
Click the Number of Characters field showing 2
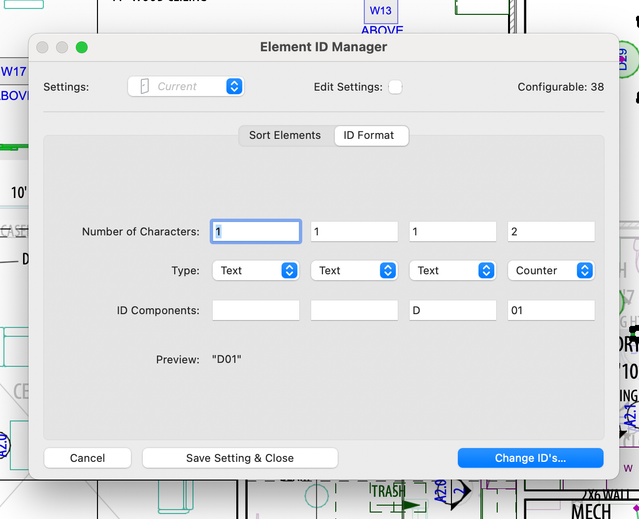pyautogui.click(x=551, y=231)
